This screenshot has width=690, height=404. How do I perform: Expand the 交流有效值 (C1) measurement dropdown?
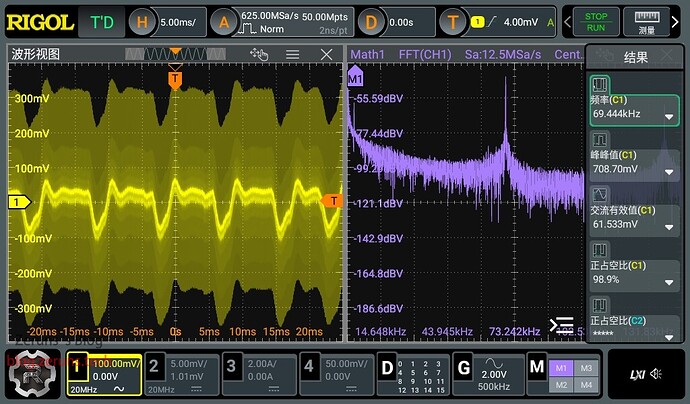click(x=669, y=224)
